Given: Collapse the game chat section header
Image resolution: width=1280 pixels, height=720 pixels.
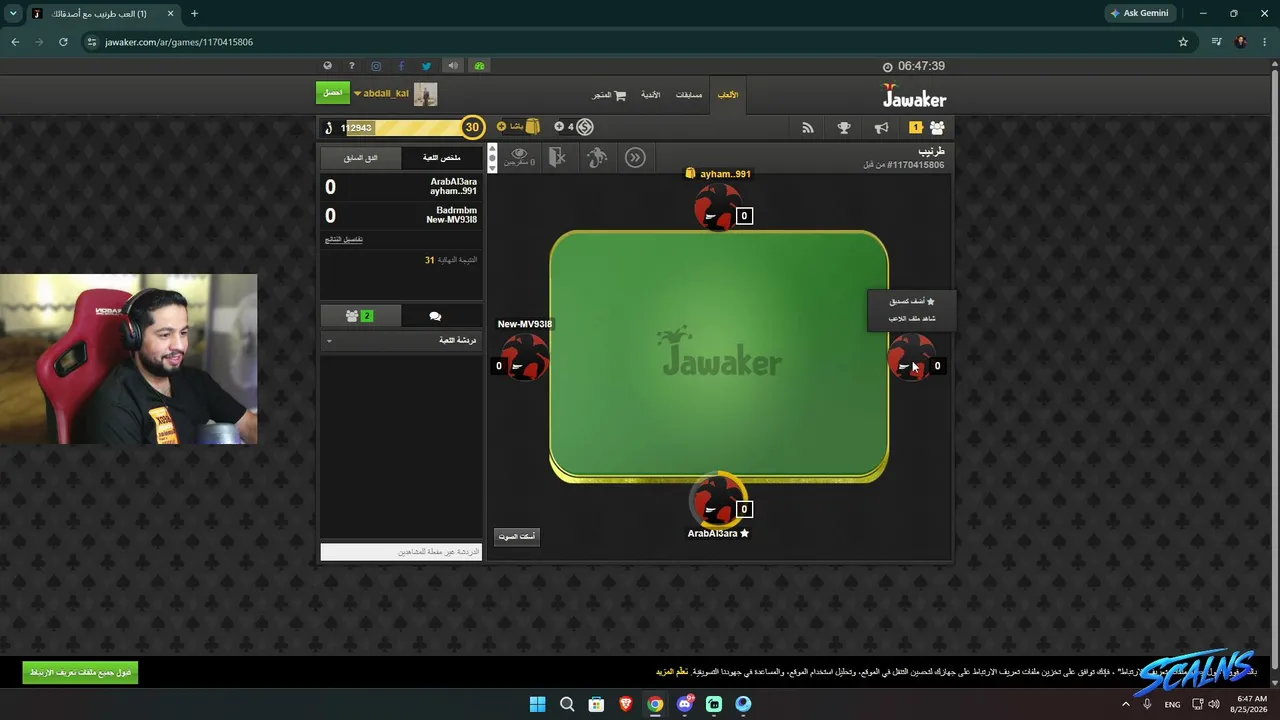Looking at the screenshot, I should click(x=401, y=341).
